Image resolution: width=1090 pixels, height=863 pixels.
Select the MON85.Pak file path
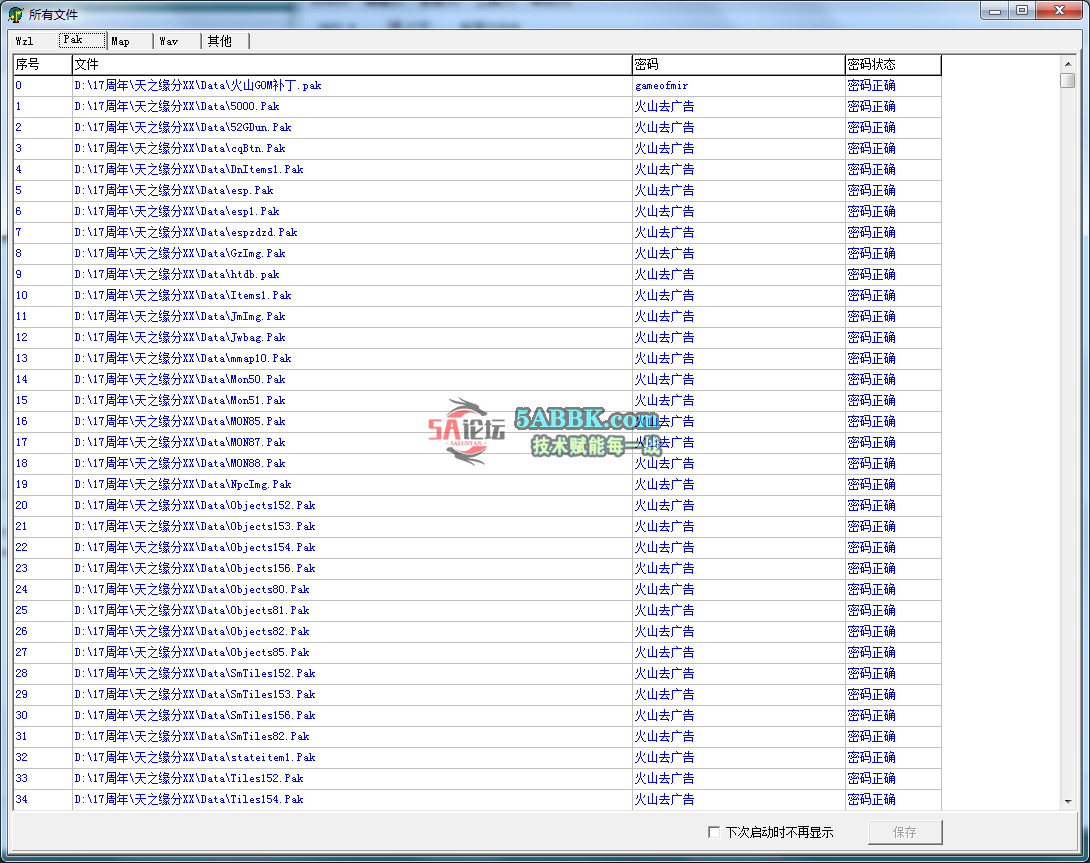click(180, 421)
